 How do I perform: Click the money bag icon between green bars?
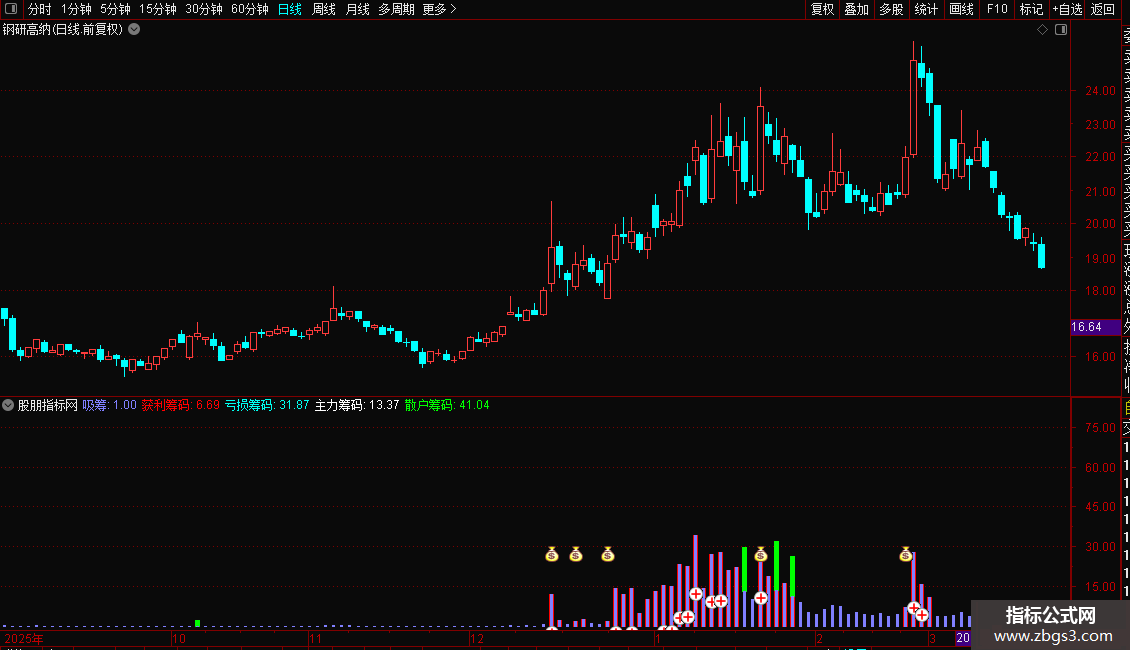tap(760, 554)
